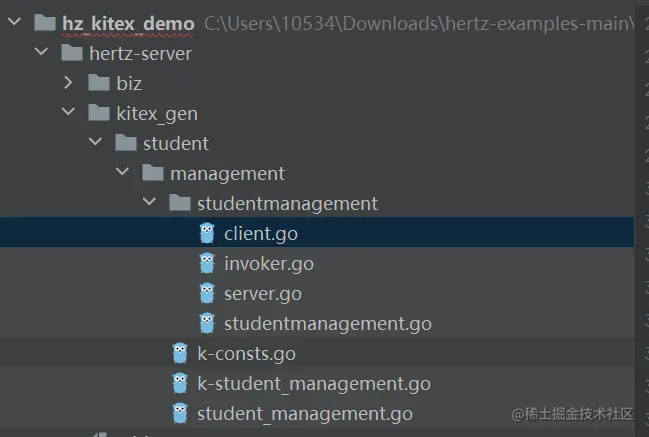Click the biz folder icon
649x437 pixels.
tap(99, 83)
